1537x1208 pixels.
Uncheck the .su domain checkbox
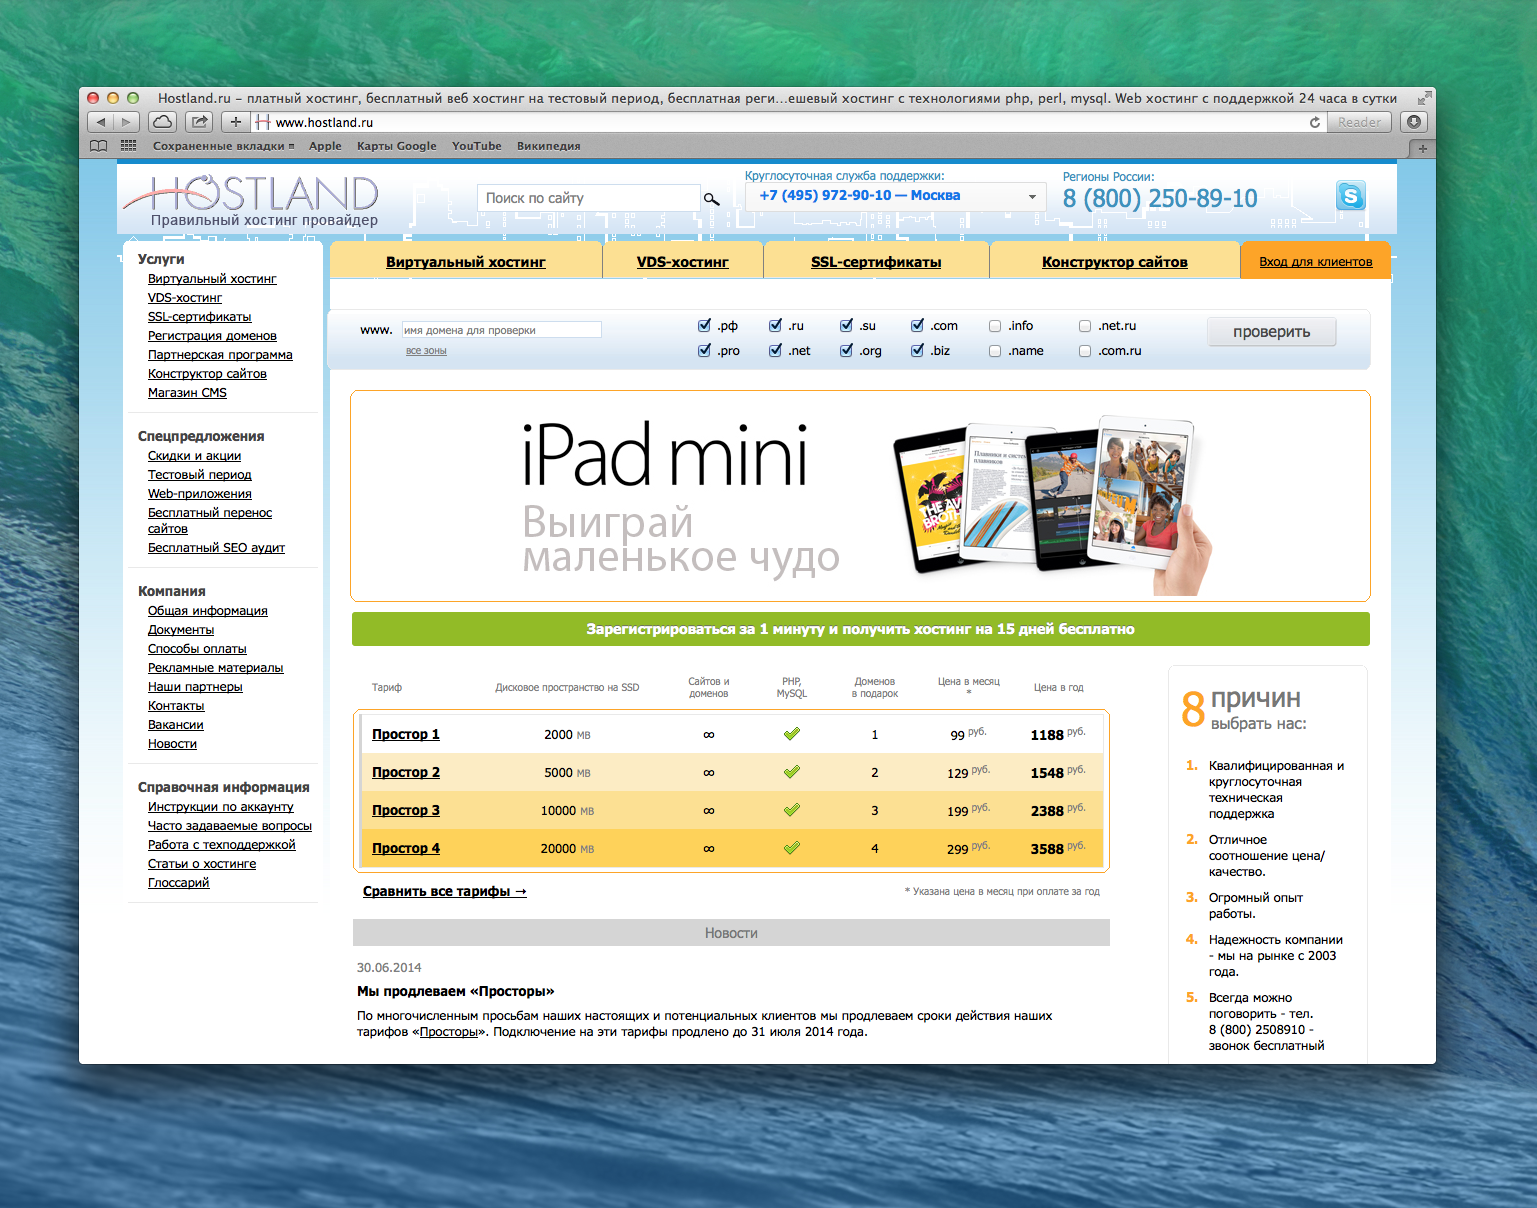(846, 326)
